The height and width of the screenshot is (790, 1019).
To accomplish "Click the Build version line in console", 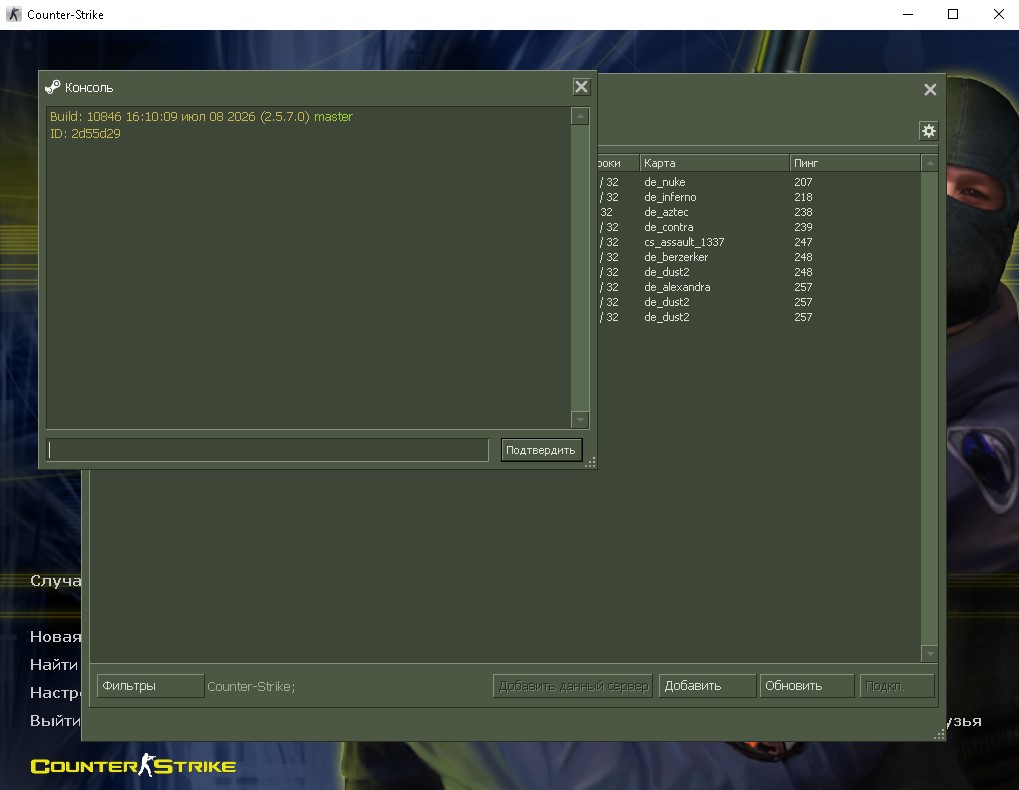I will coord(201,117).
